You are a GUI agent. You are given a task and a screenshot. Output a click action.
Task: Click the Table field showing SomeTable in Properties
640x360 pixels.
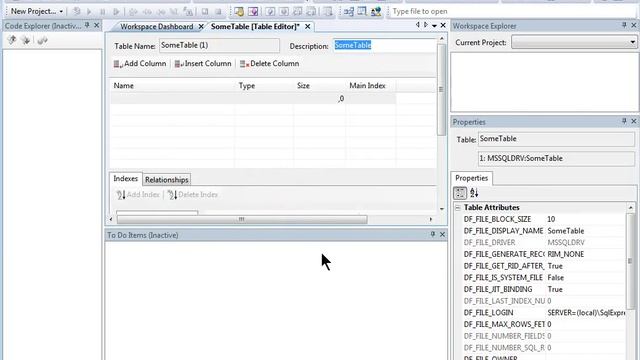(556, 139)
